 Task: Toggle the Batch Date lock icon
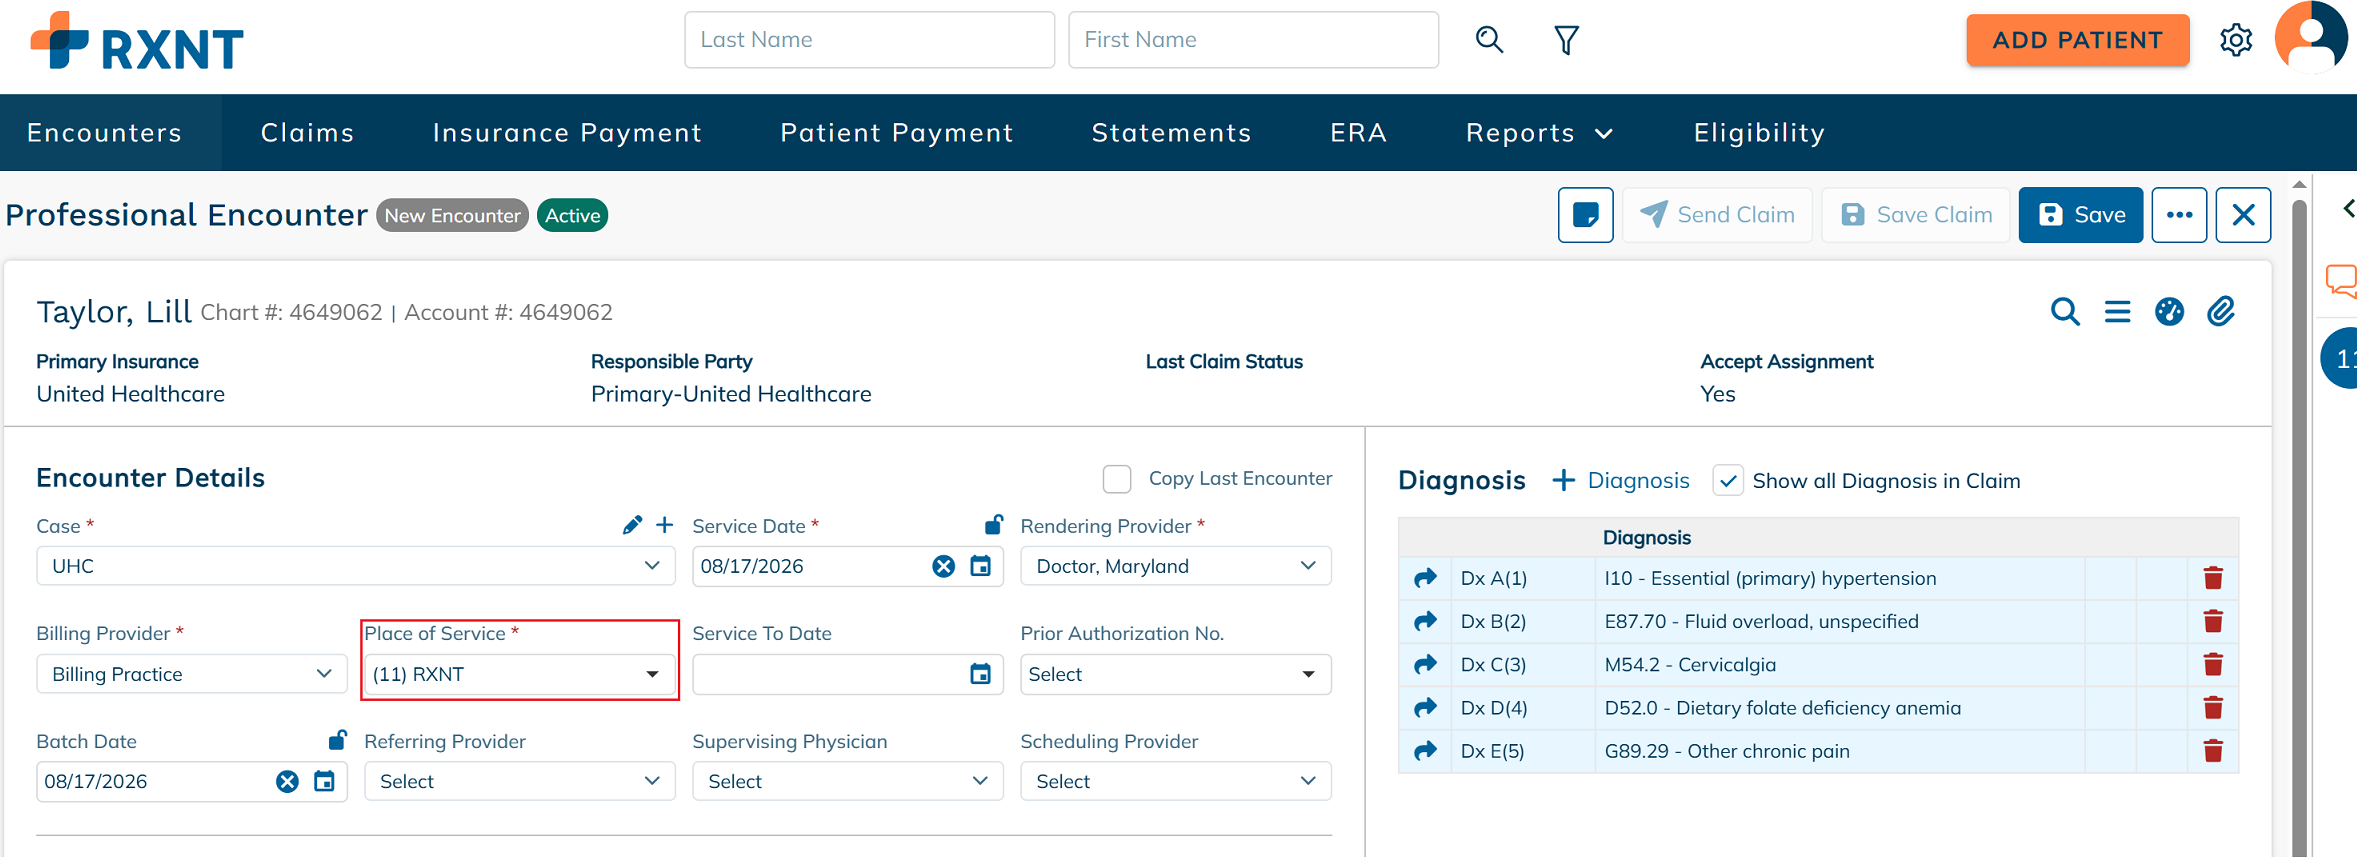[x=338, y=740]
